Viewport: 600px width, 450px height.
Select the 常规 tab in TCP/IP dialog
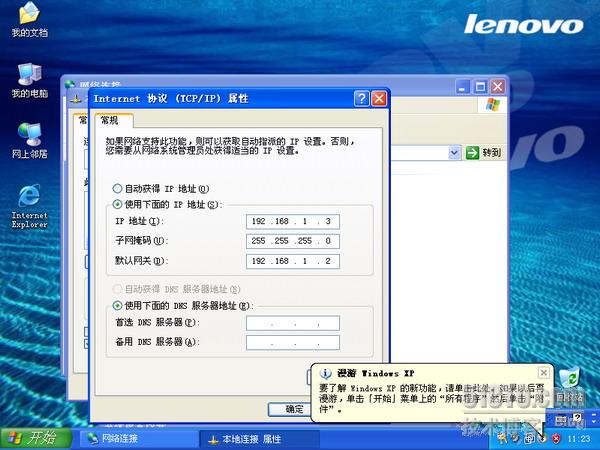point(114,121)
